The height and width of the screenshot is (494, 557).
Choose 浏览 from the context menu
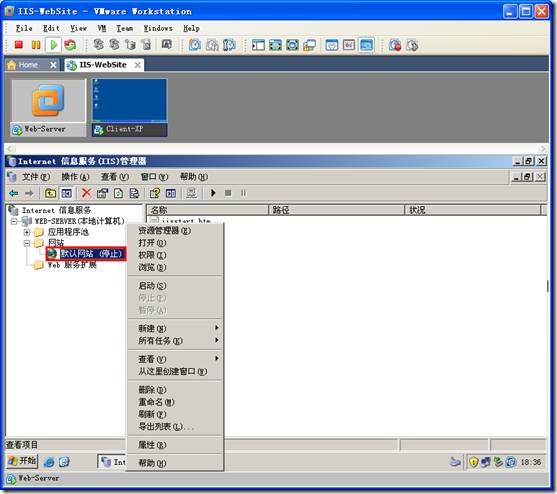click(175, 267)
